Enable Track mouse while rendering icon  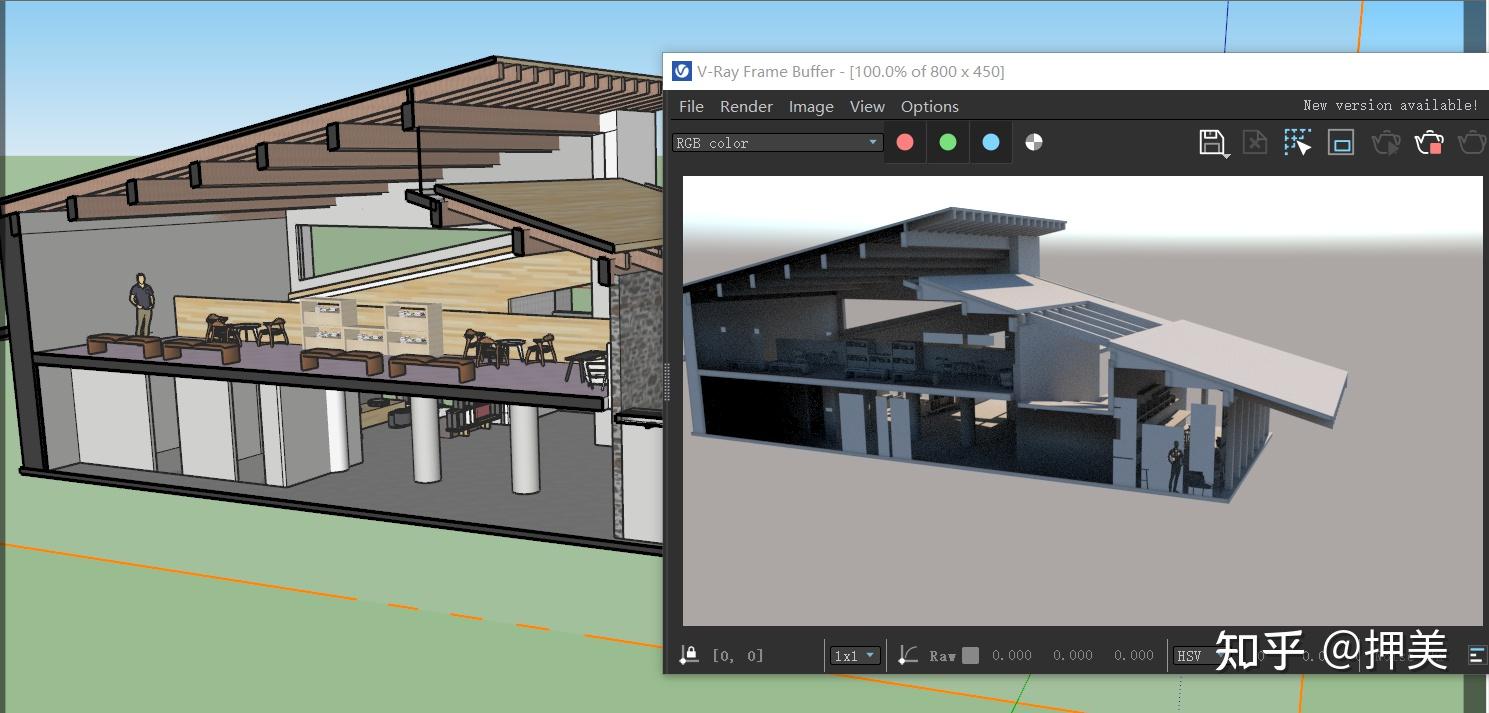(x=1298, y=143)
